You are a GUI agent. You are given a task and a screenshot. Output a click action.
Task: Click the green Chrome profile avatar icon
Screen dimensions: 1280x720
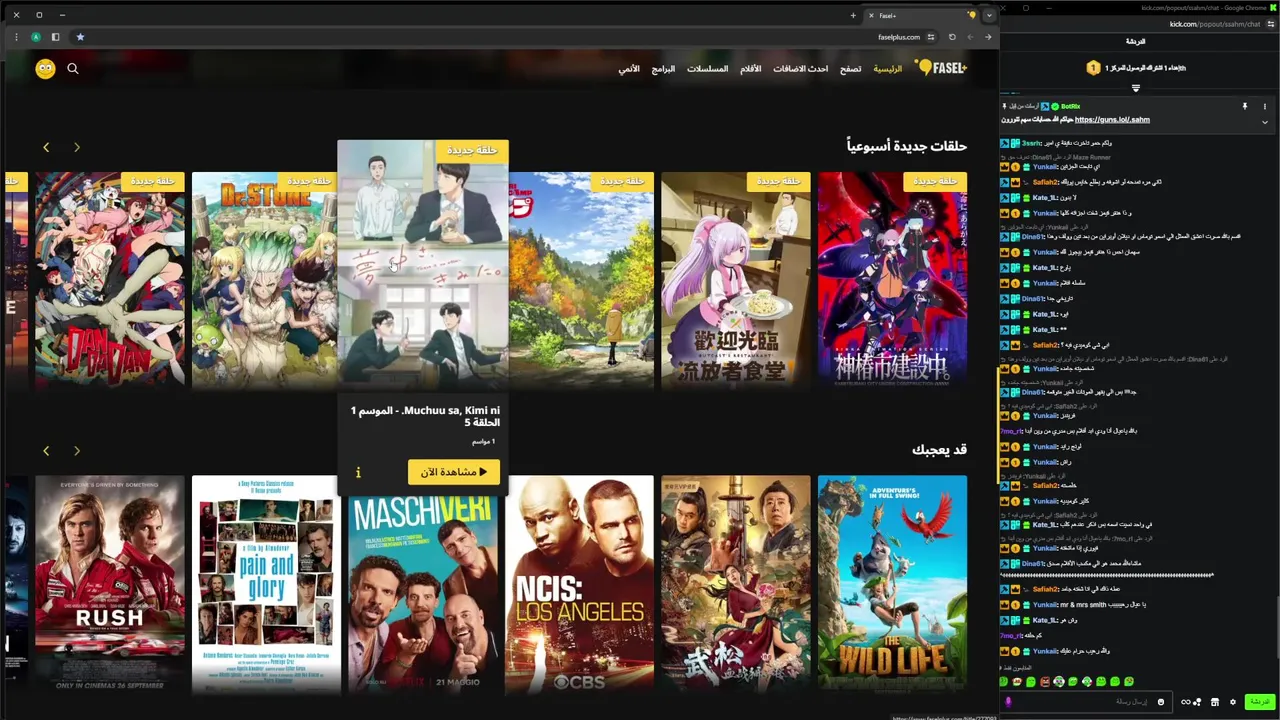[36, 37]
